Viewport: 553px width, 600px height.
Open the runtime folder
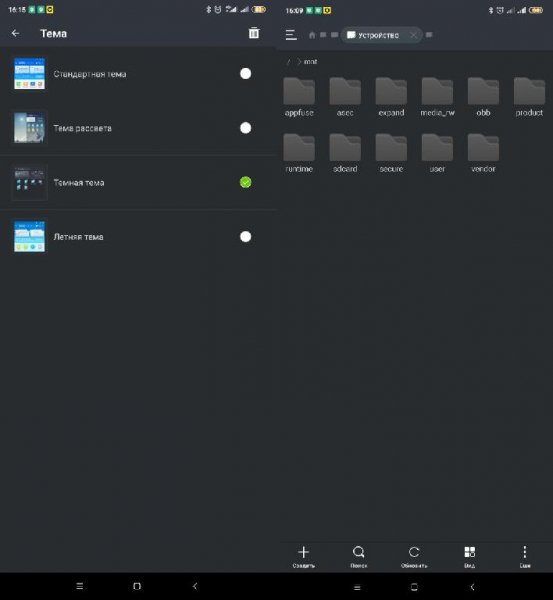click(299, 153)
